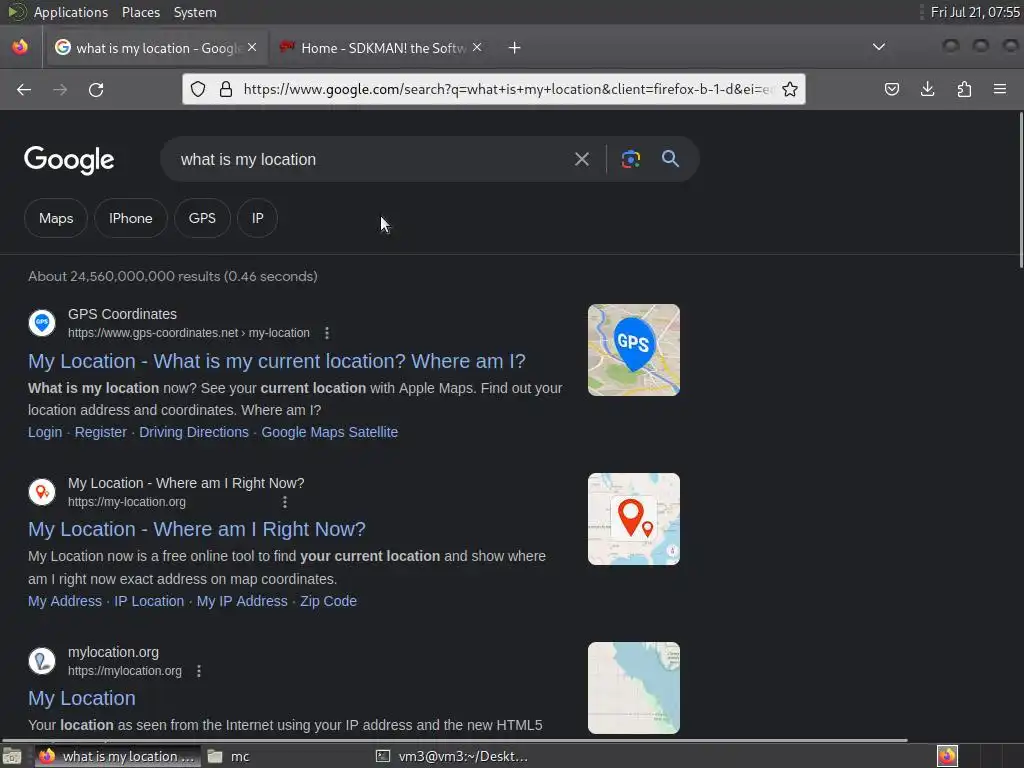Viewport: 1024px width, 768px height.
Task: Open the Register sitelink
Action: pos(101,432)
